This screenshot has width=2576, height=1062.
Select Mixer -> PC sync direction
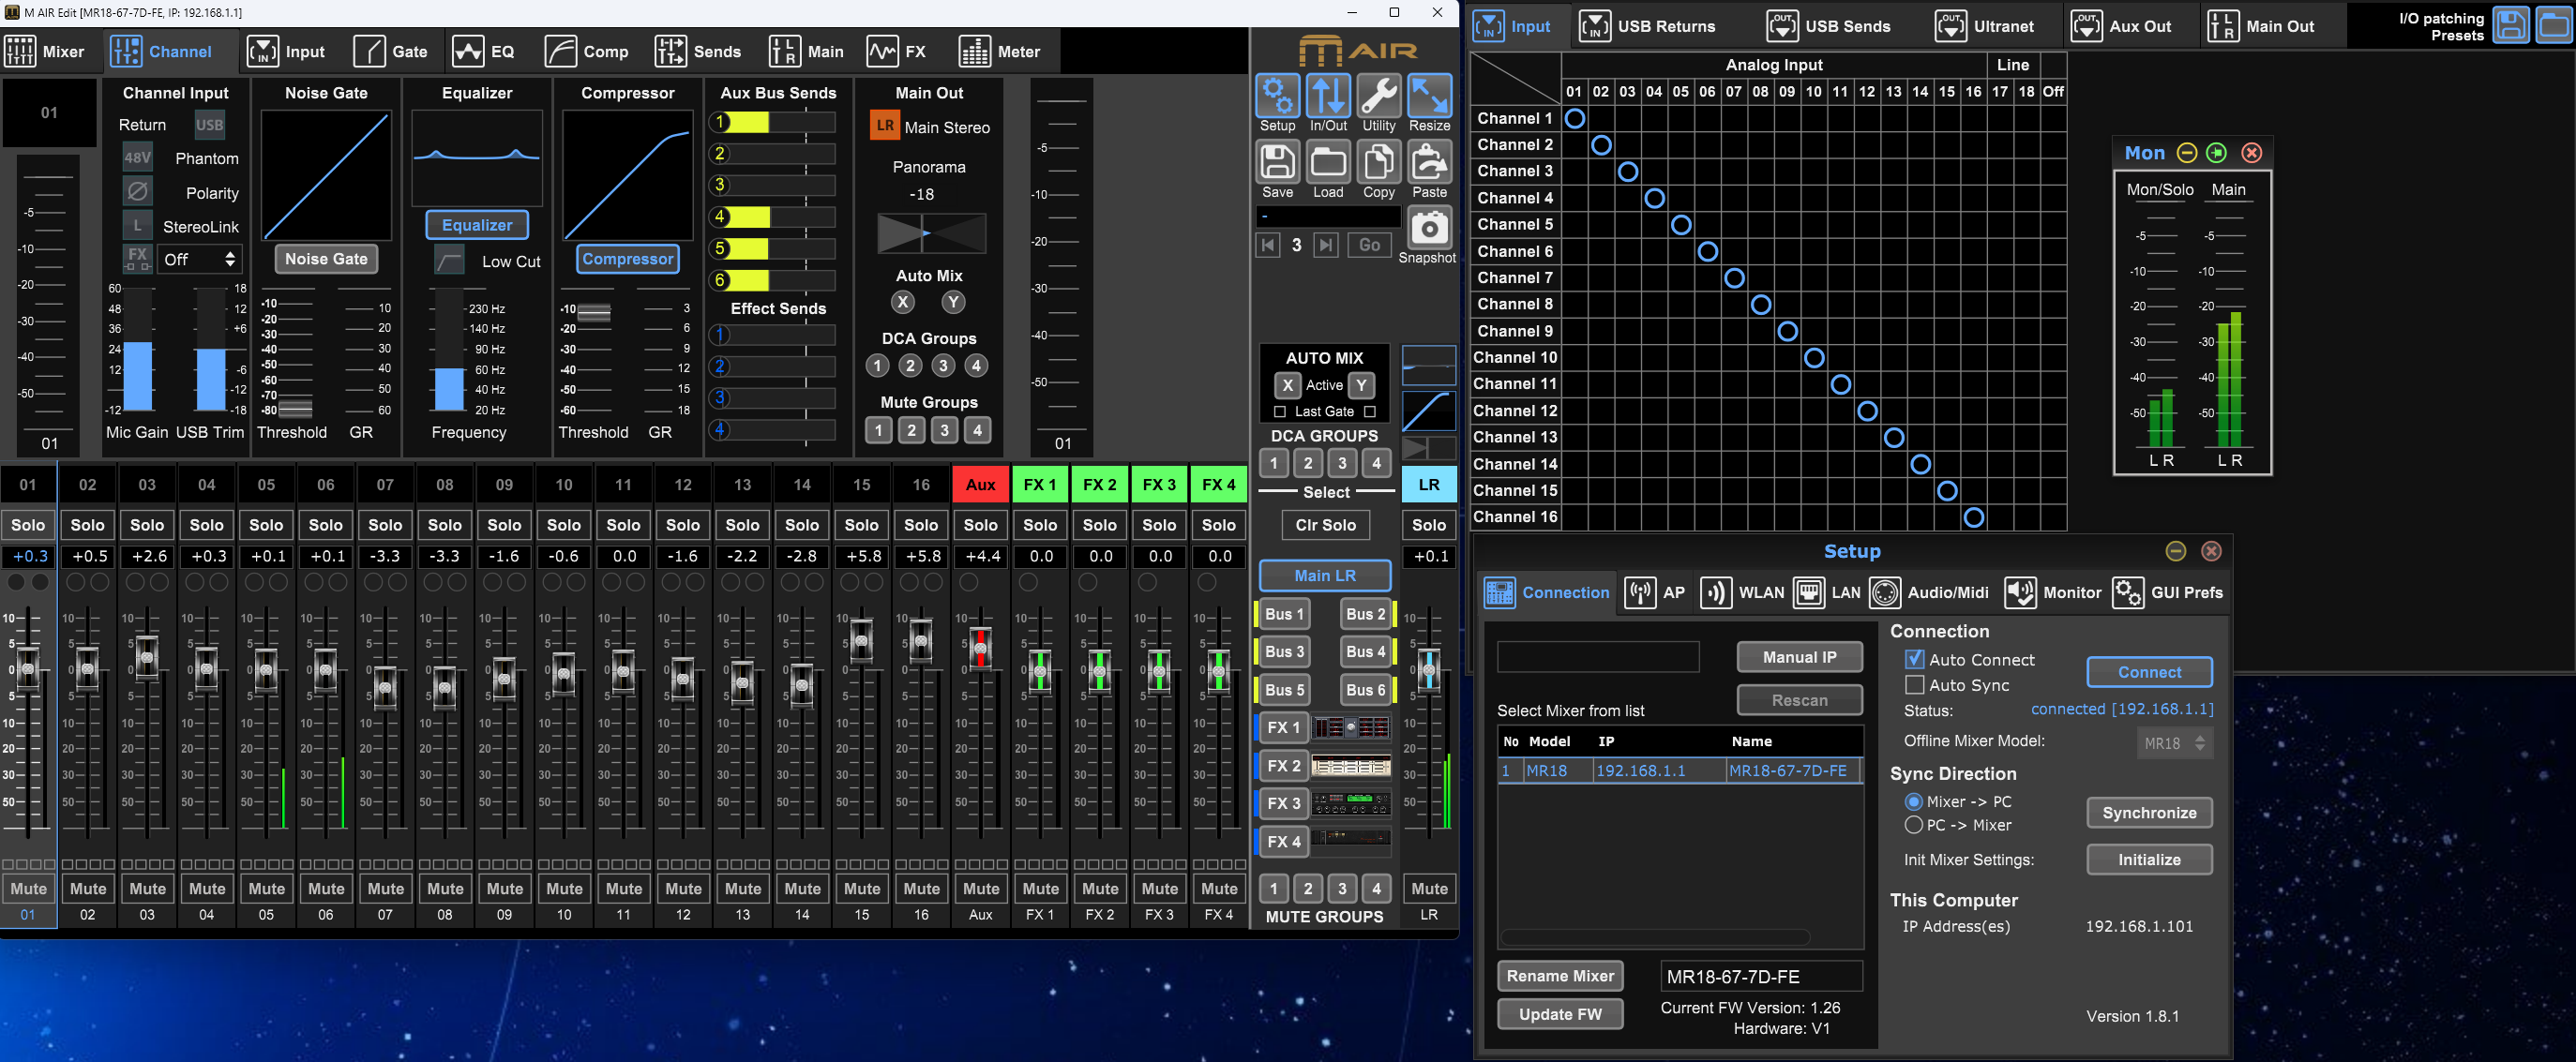click(x=1913, y=801)
